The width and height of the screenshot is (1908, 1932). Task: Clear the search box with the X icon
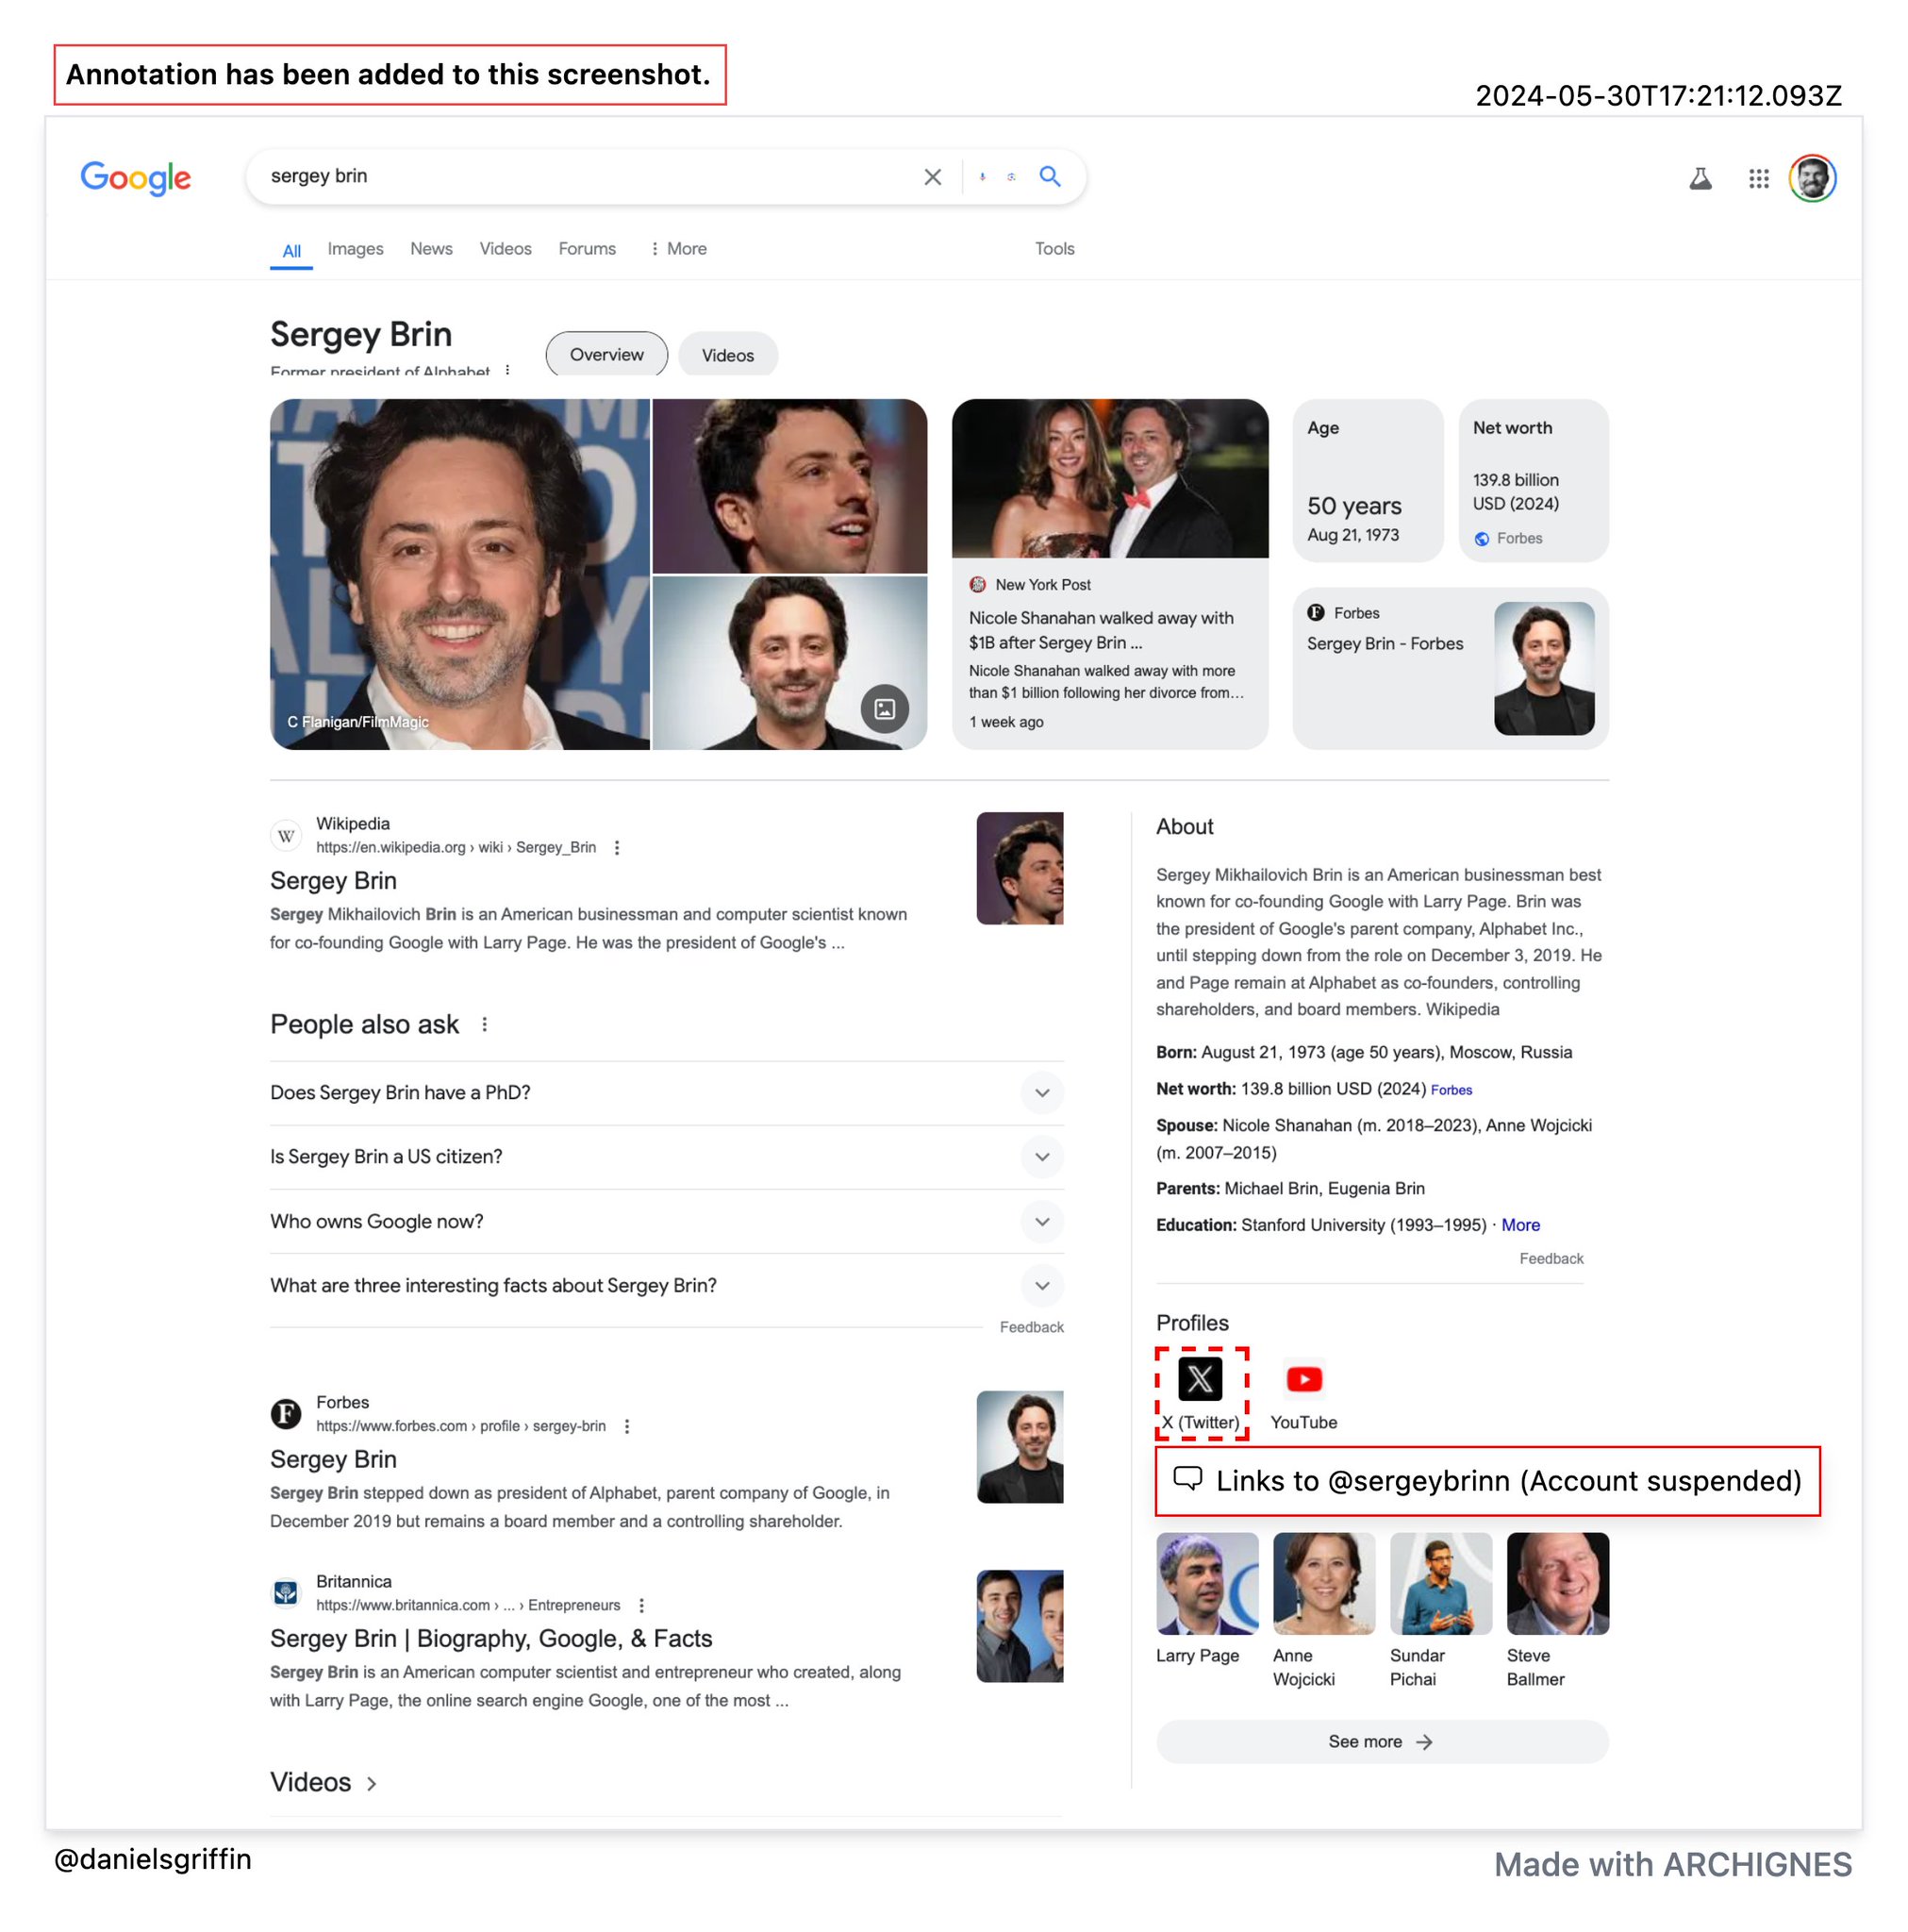point(932,177)
